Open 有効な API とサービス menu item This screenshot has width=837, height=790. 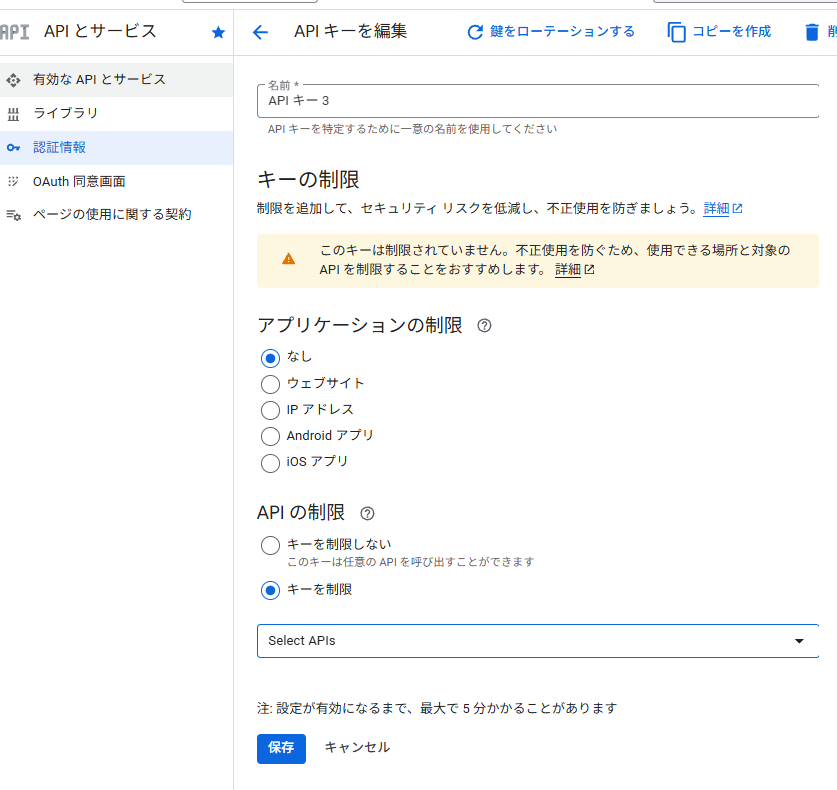(116, 80)
